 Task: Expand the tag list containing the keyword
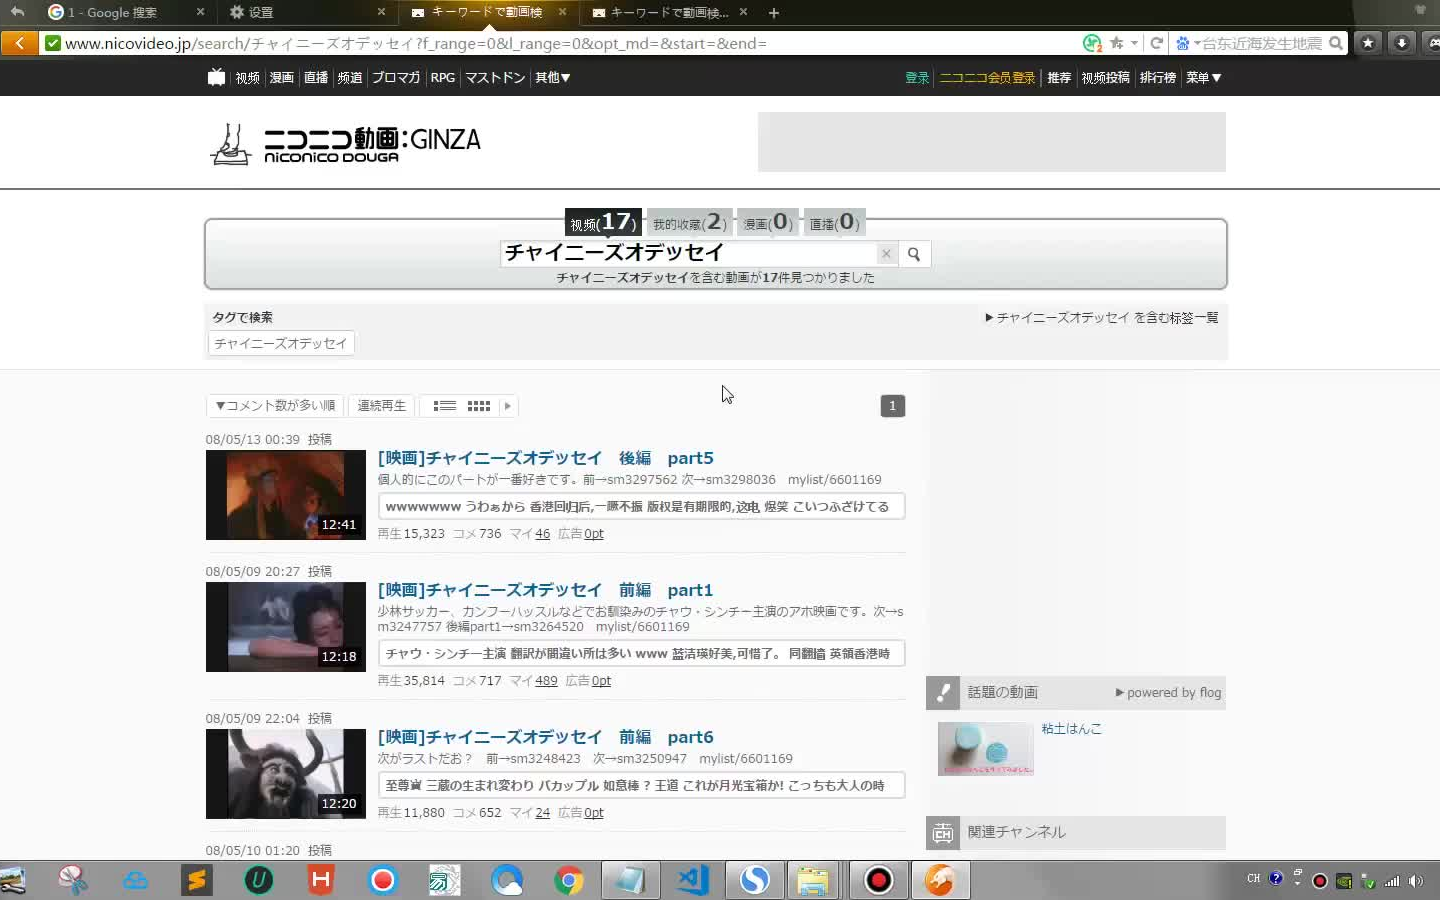click(x=1102, y=318)
